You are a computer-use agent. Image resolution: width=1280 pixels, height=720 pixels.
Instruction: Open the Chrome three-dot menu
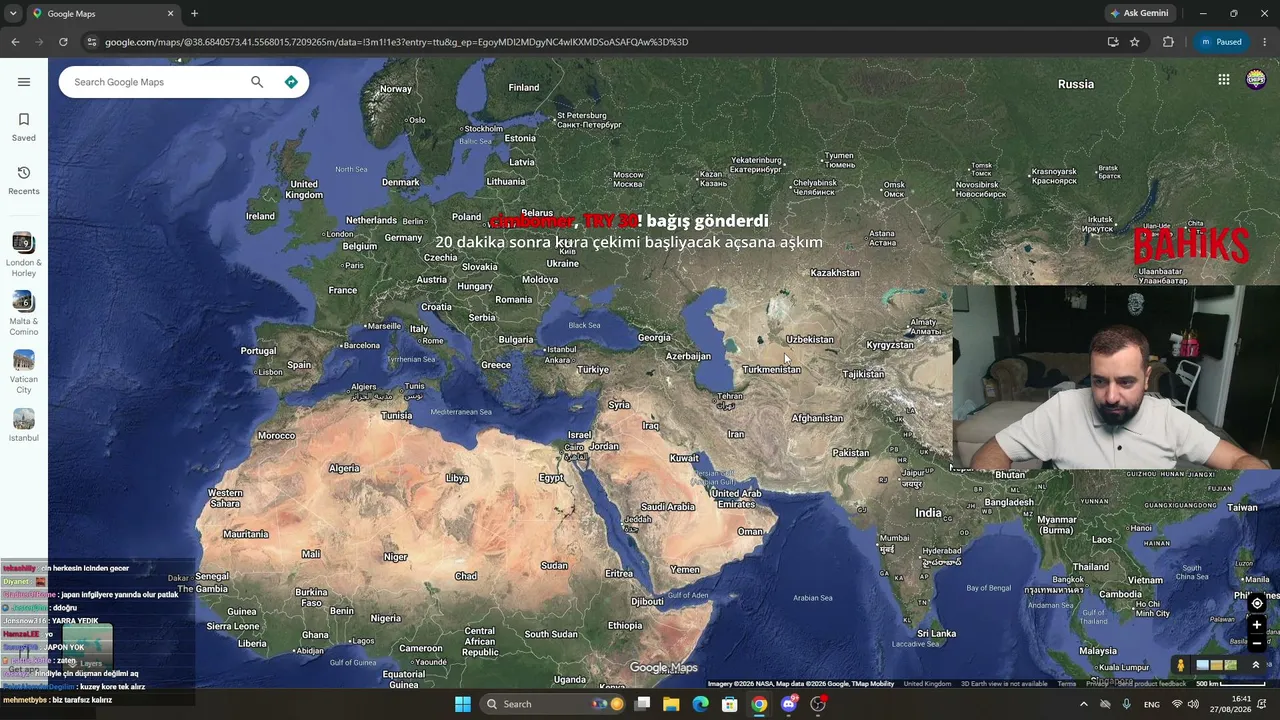point(1265,42)
